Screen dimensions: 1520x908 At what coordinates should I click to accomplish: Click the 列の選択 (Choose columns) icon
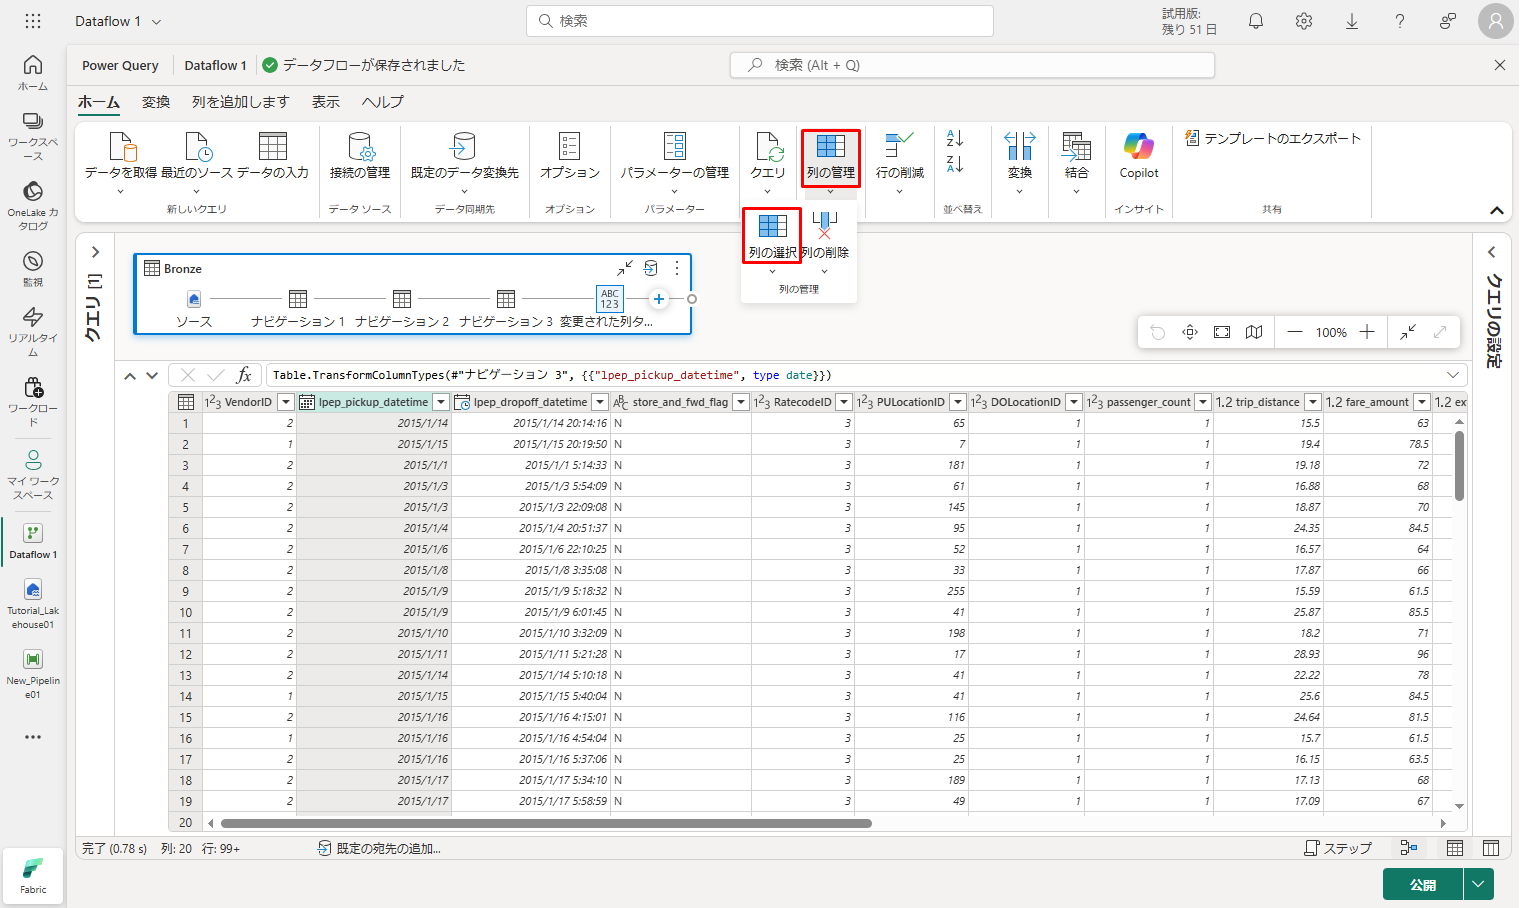[772, 227]
